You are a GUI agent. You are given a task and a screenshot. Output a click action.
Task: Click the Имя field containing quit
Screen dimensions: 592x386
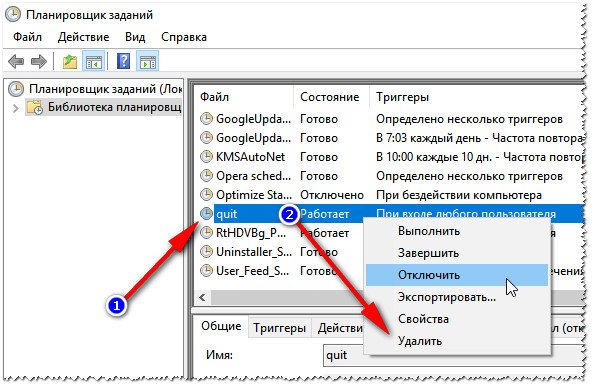pos(453,355)
